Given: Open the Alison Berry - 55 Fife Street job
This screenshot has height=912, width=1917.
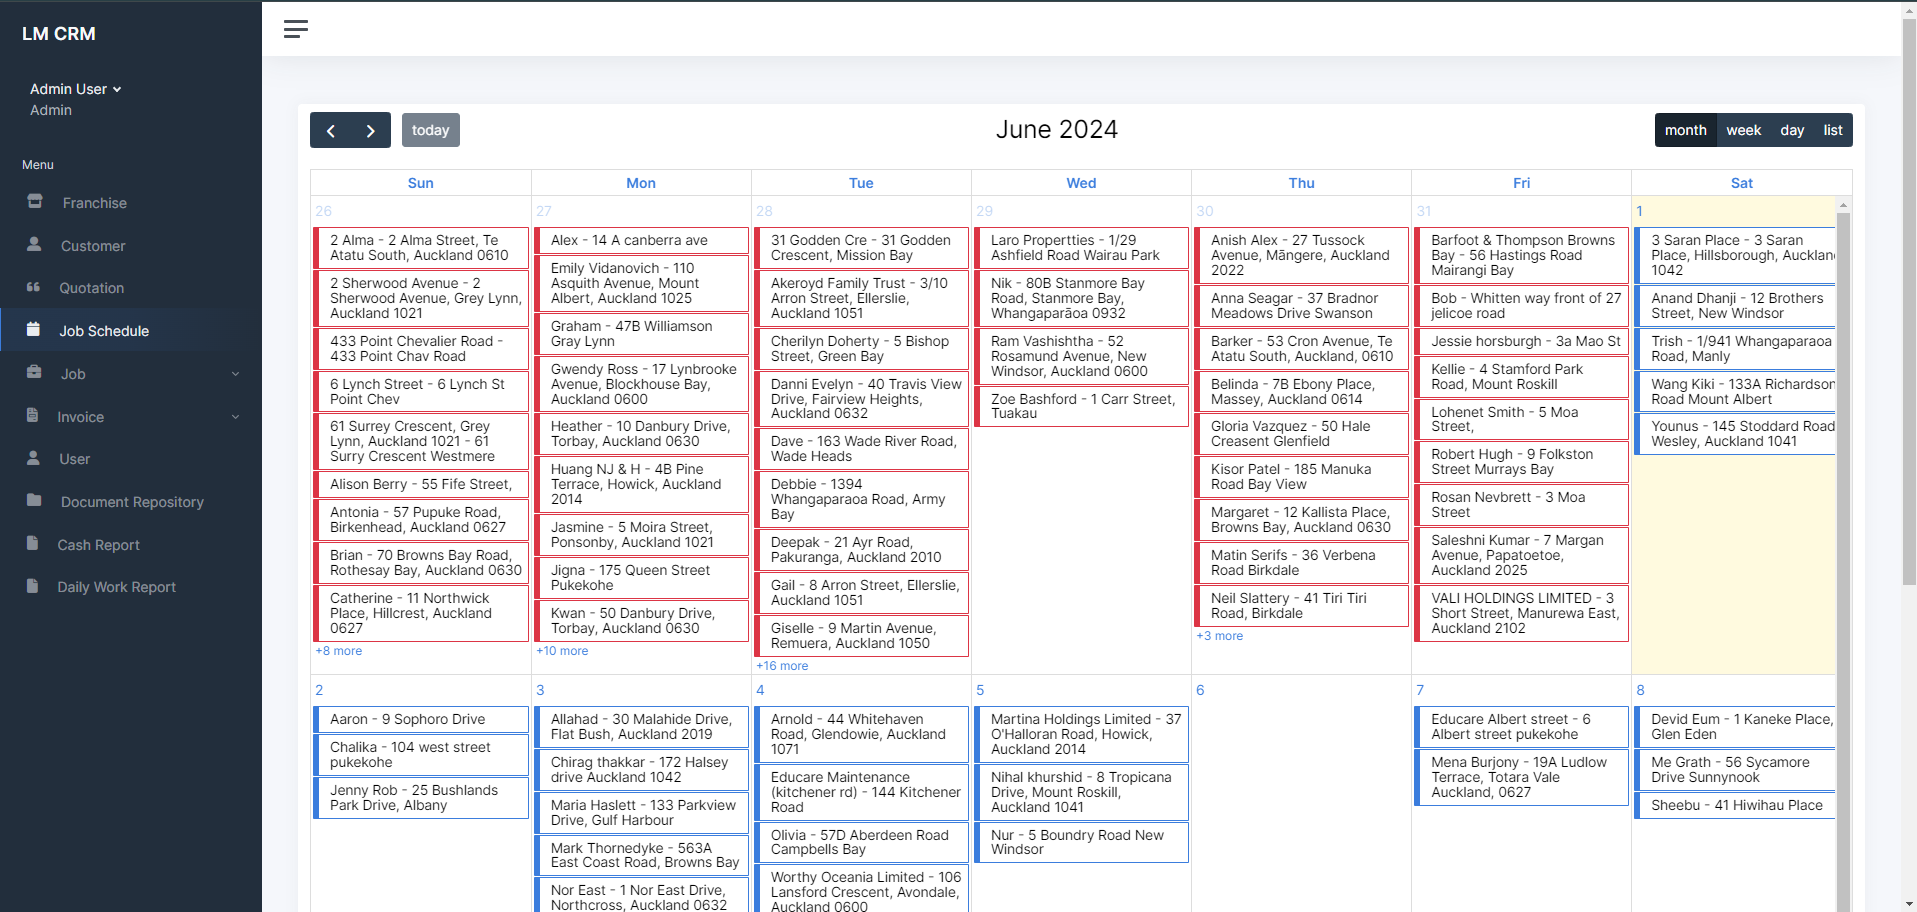Looking at the screenshot, I should click(421, 484).
